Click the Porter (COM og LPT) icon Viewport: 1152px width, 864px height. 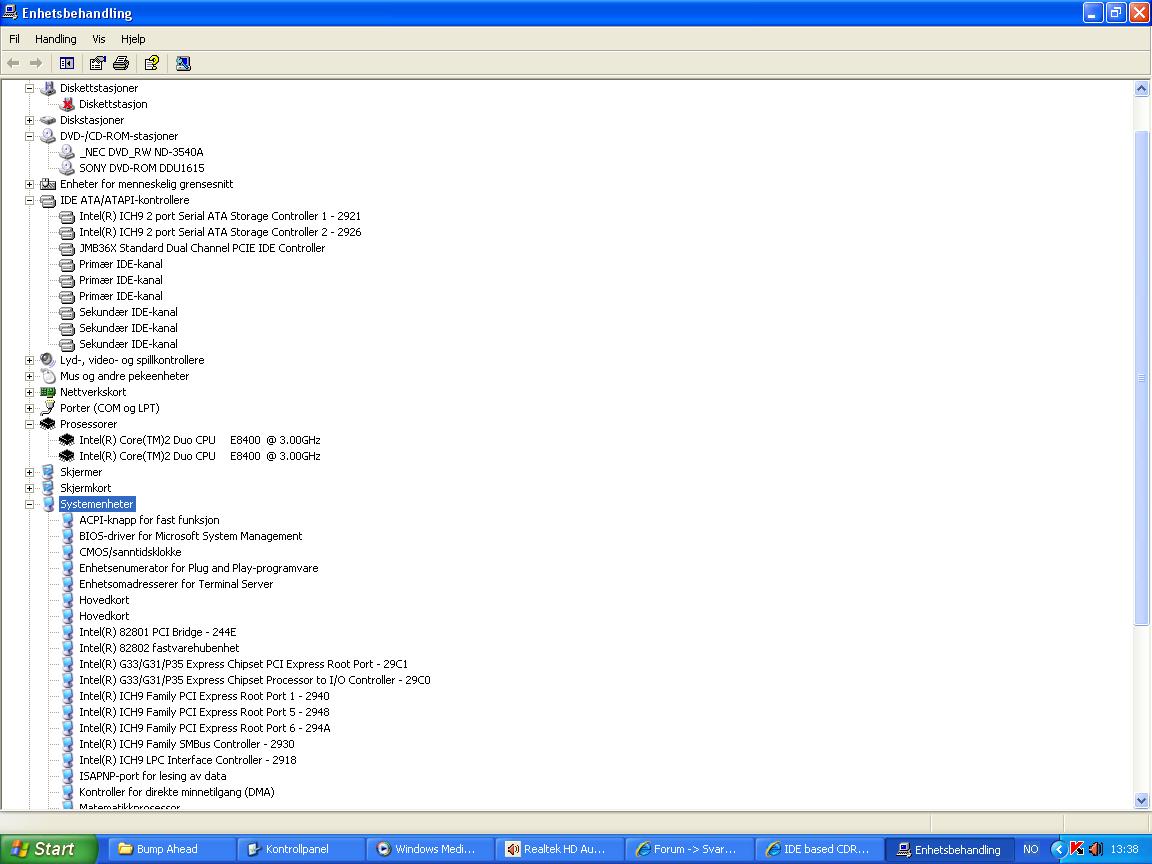[48, 408]
